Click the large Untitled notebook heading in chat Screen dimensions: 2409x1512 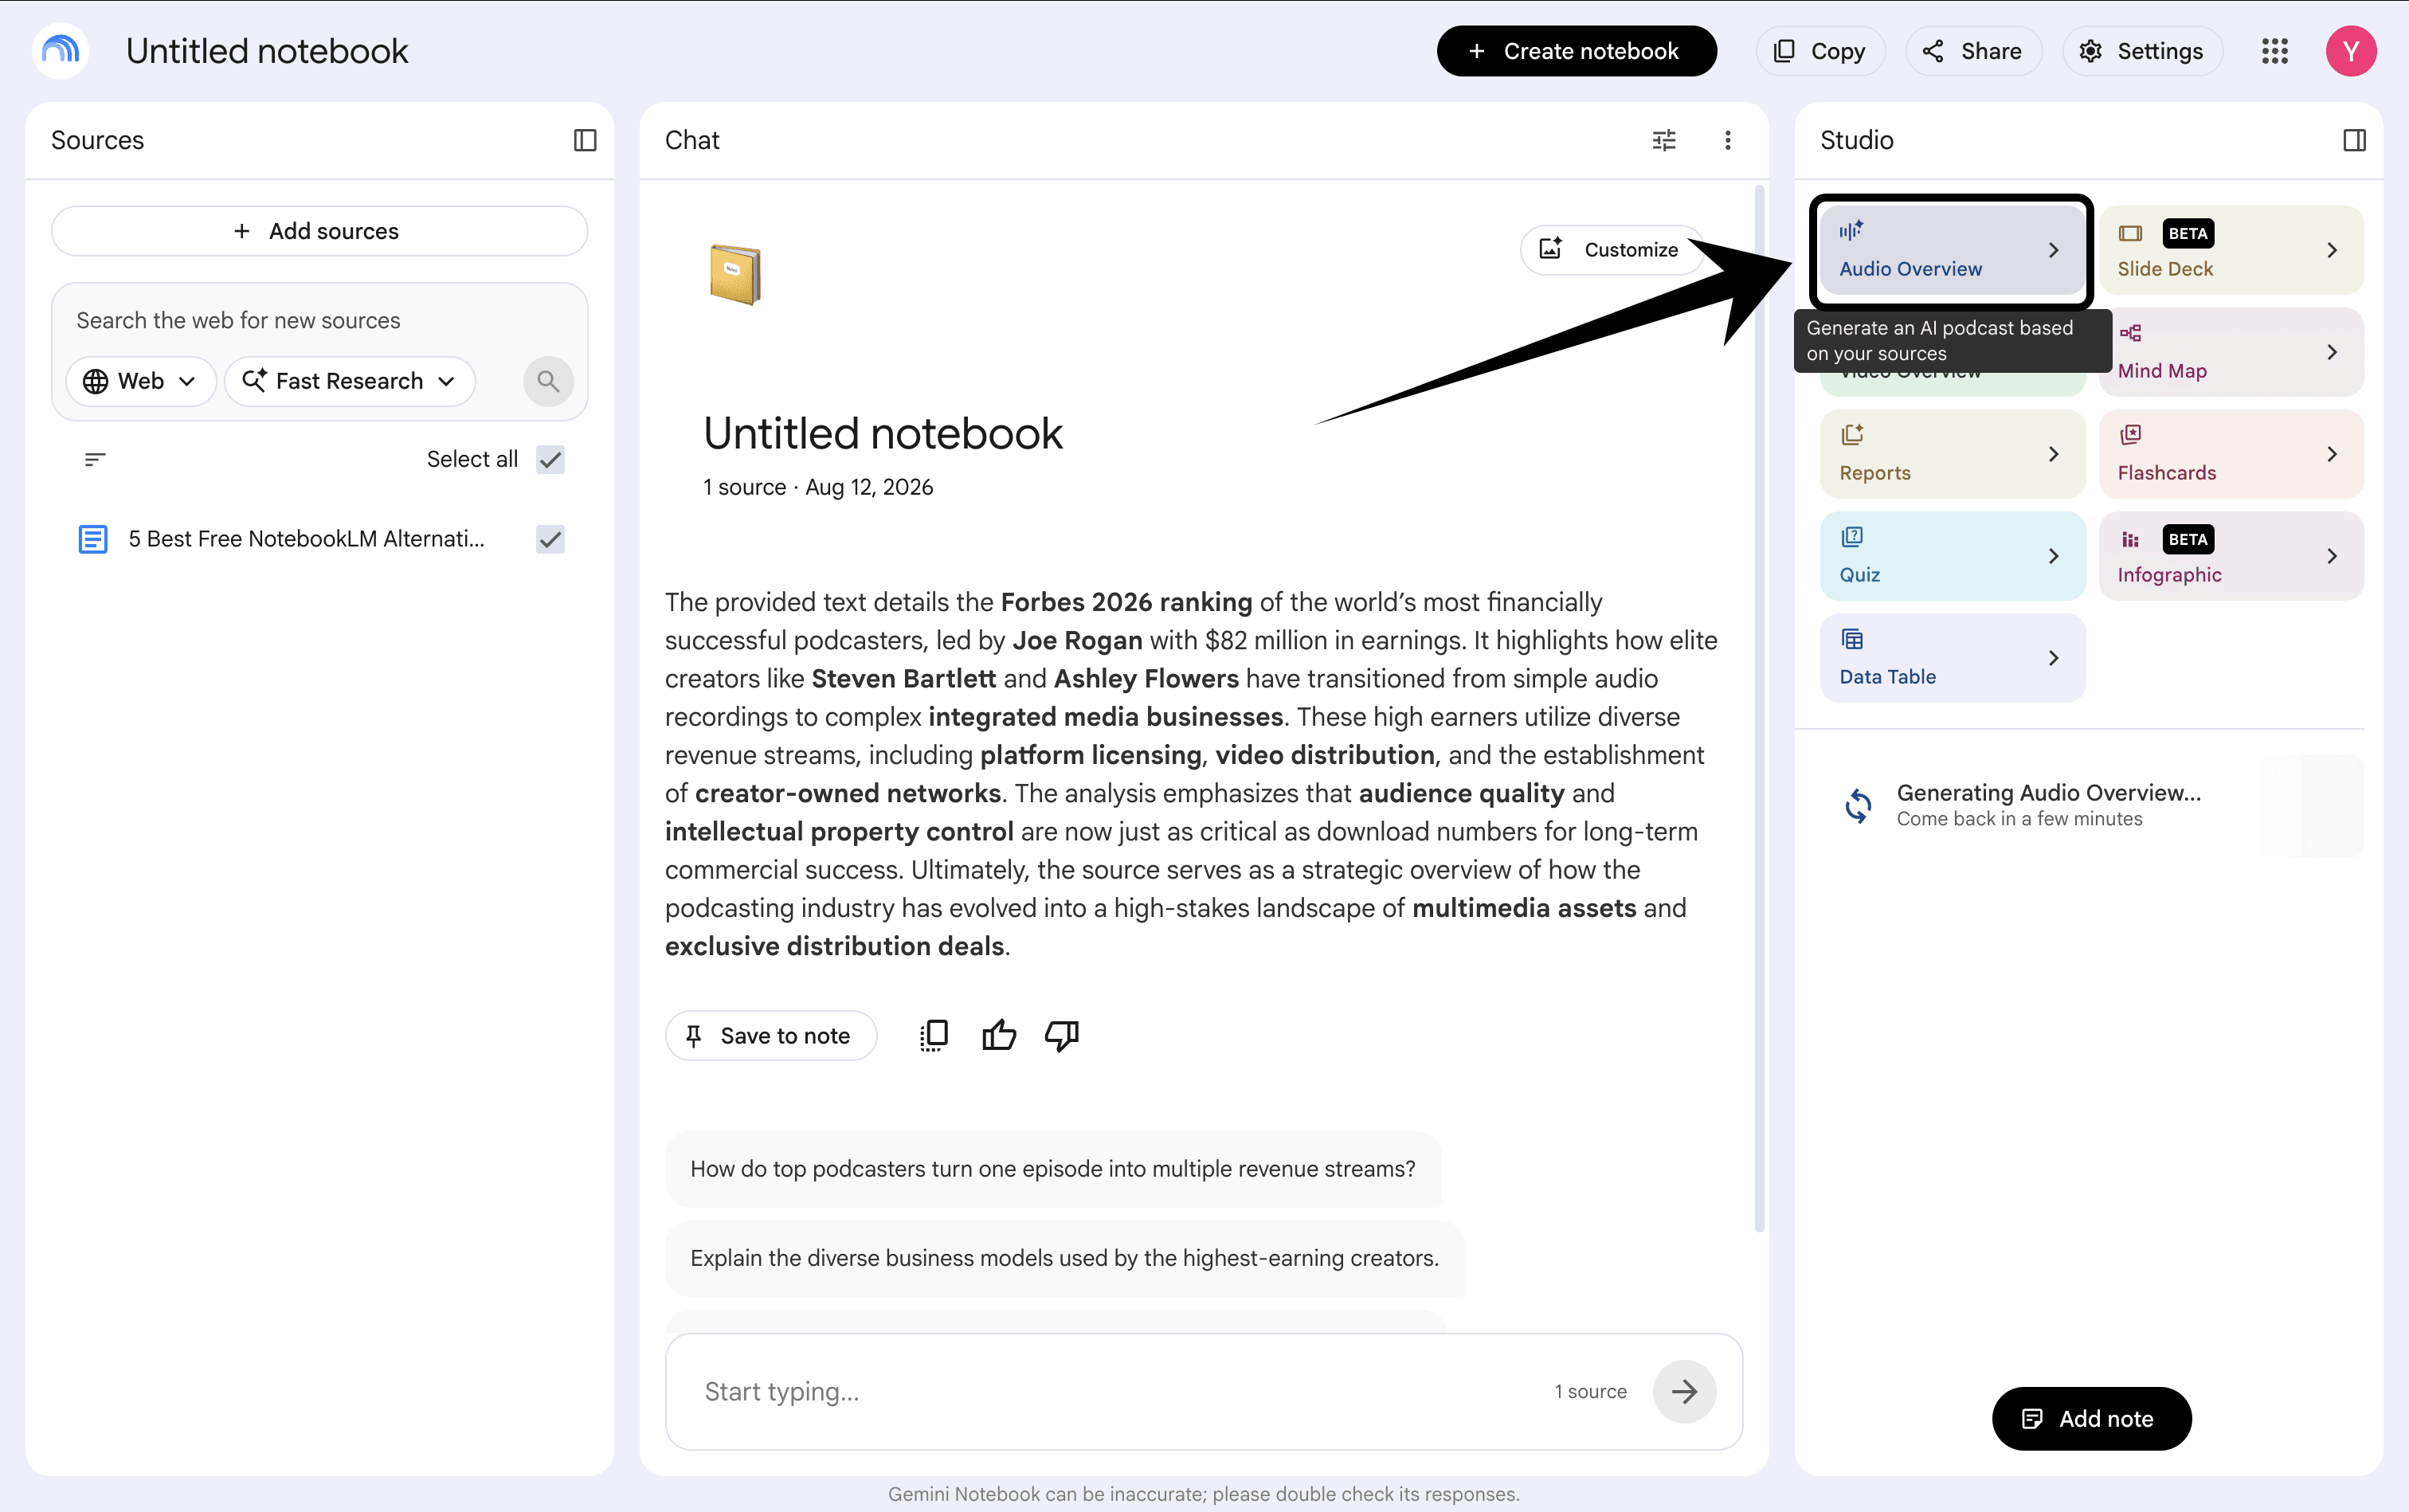coord(883,434)
